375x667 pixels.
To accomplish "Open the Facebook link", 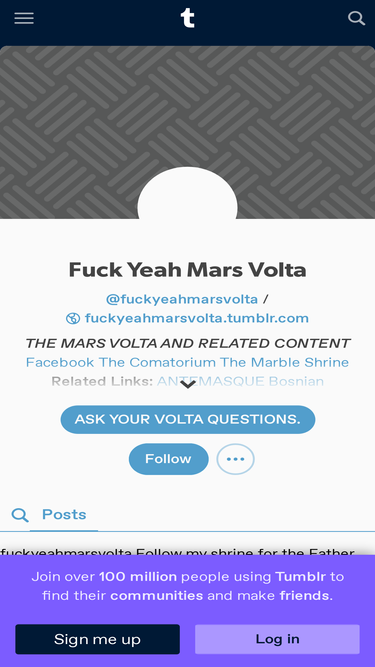I will (x=60, y=362).
